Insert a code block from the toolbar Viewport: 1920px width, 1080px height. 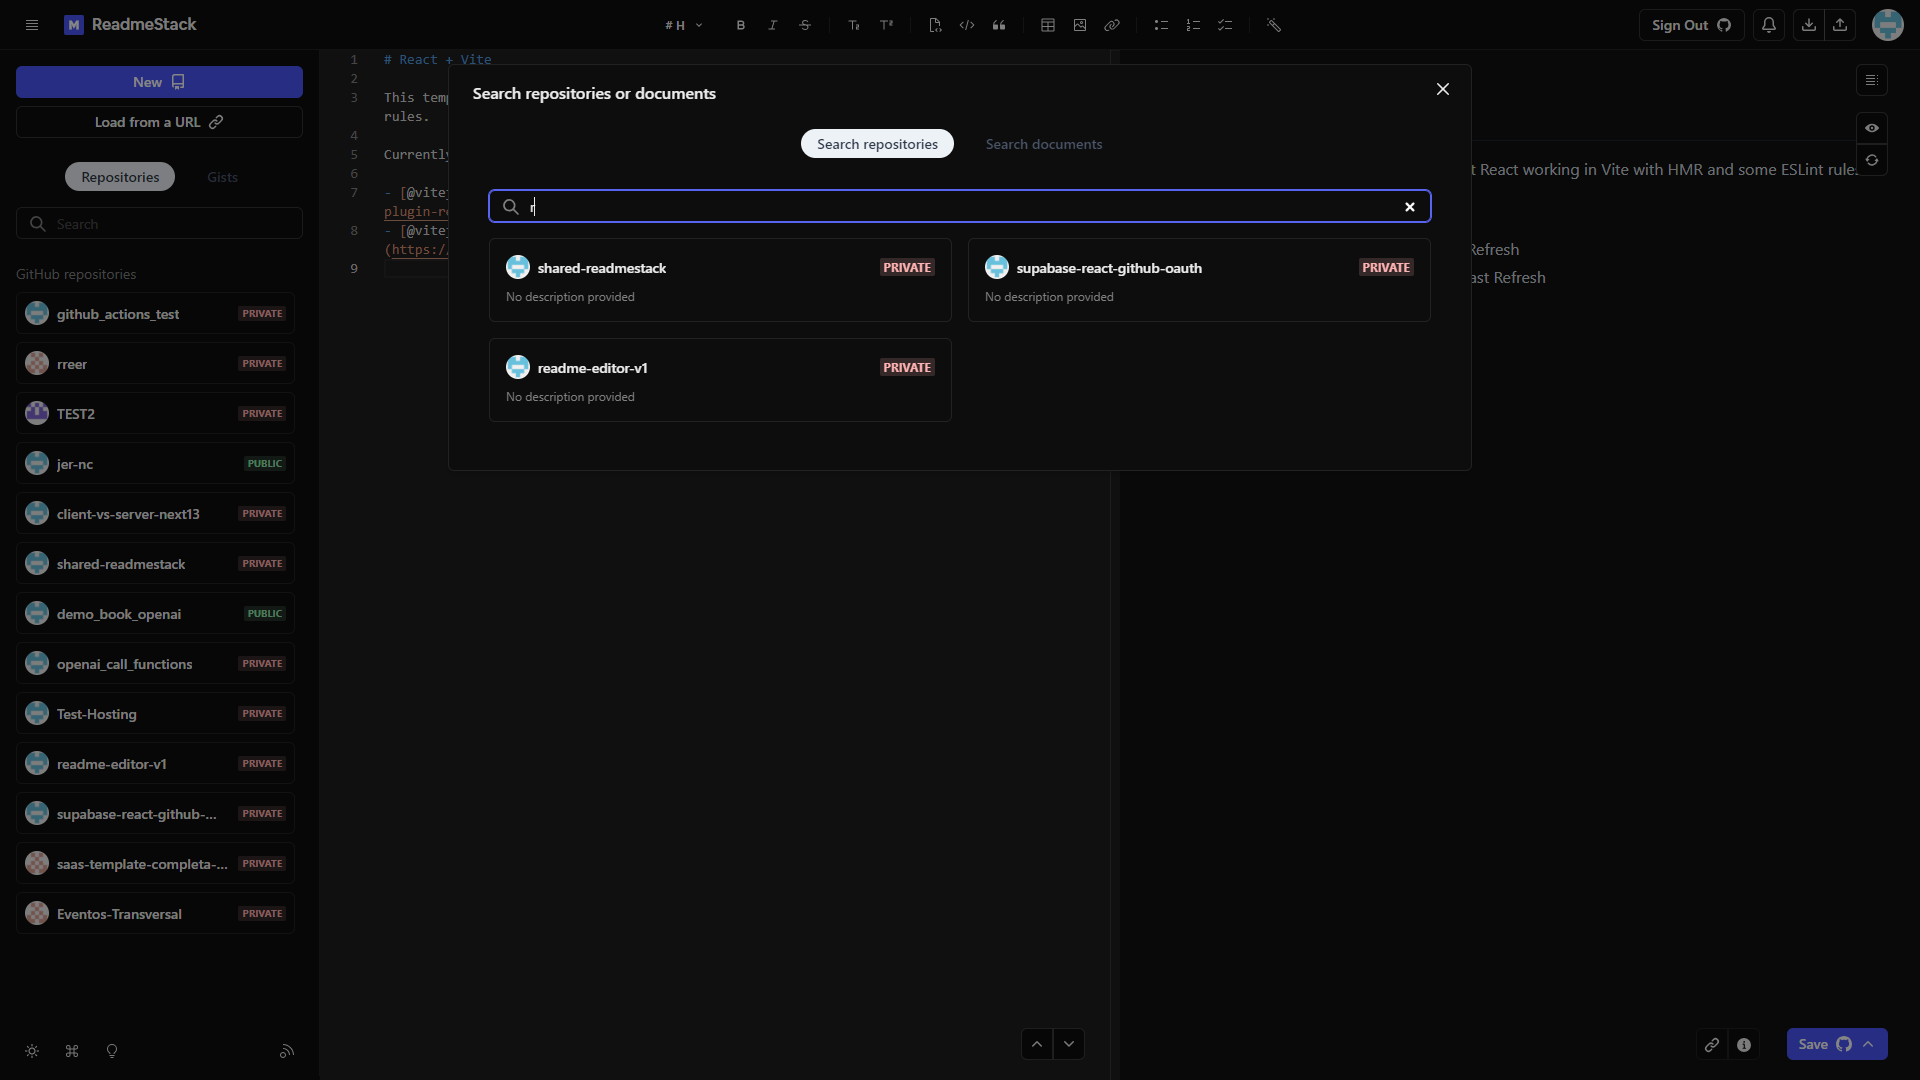pos(967,25)
